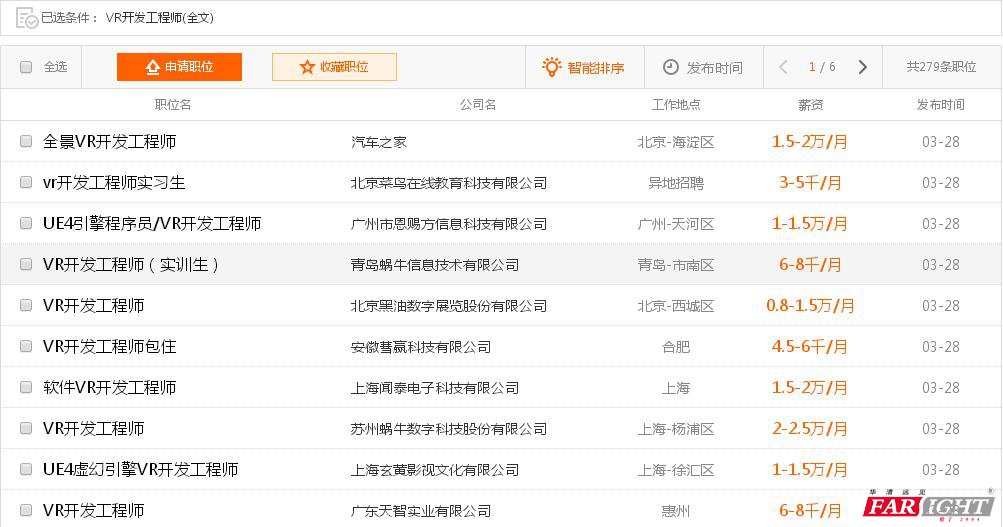This screenshot has width=1003, height=527.
Task: Check the box for 全景VR开发工程师
Action: [26, 142]
